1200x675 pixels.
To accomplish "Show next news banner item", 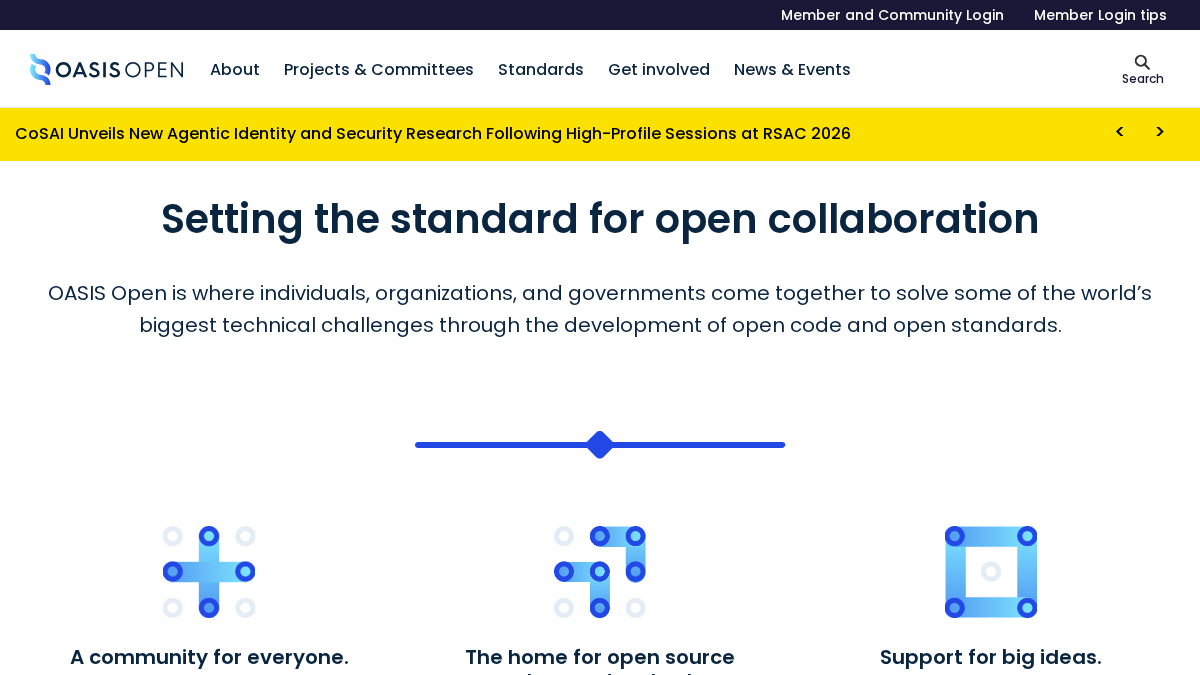I will (1160, 132).
